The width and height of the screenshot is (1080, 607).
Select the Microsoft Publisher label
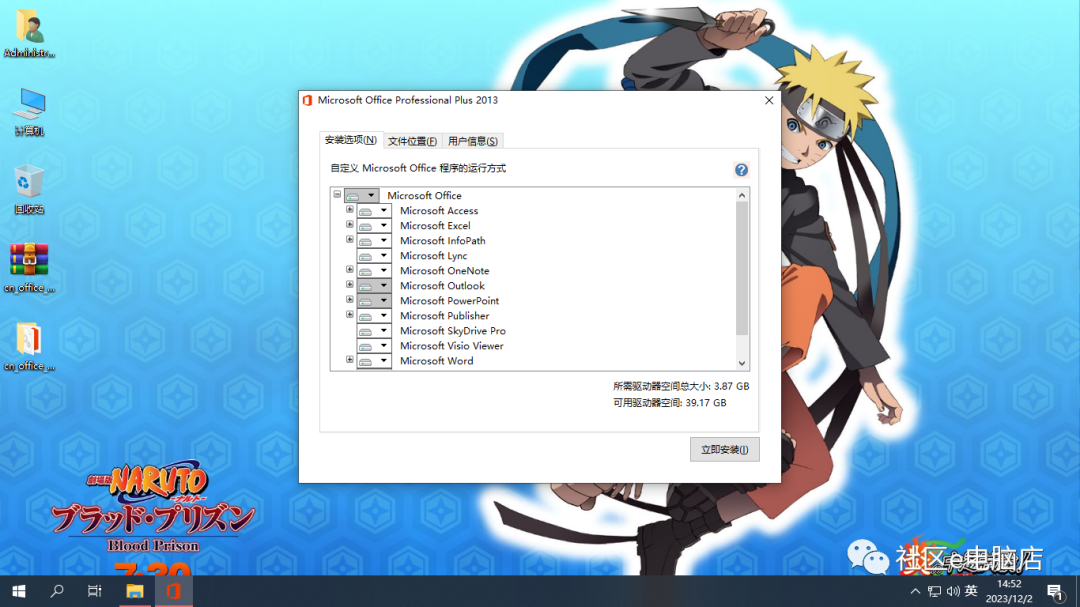pyautogui.click(x=445, y=316)
